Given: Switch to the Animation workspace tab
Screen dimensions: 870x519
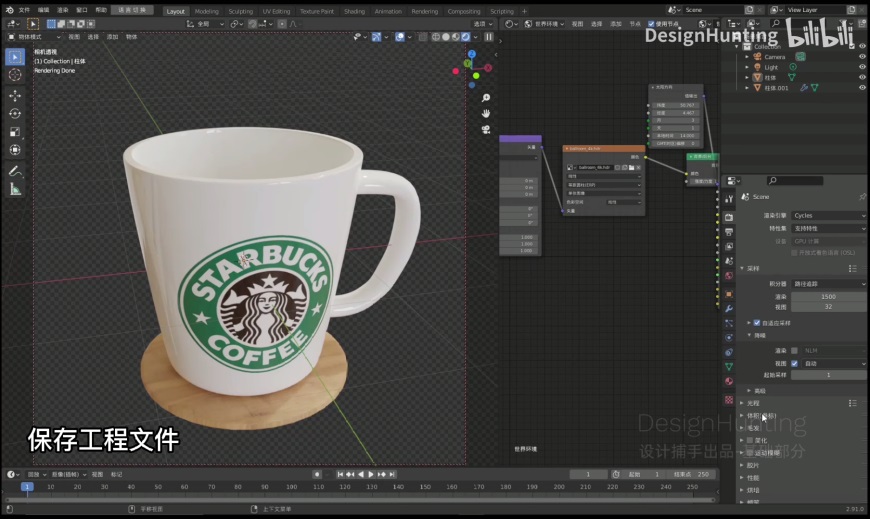Looking at the screenshot, I should (388, 11).
